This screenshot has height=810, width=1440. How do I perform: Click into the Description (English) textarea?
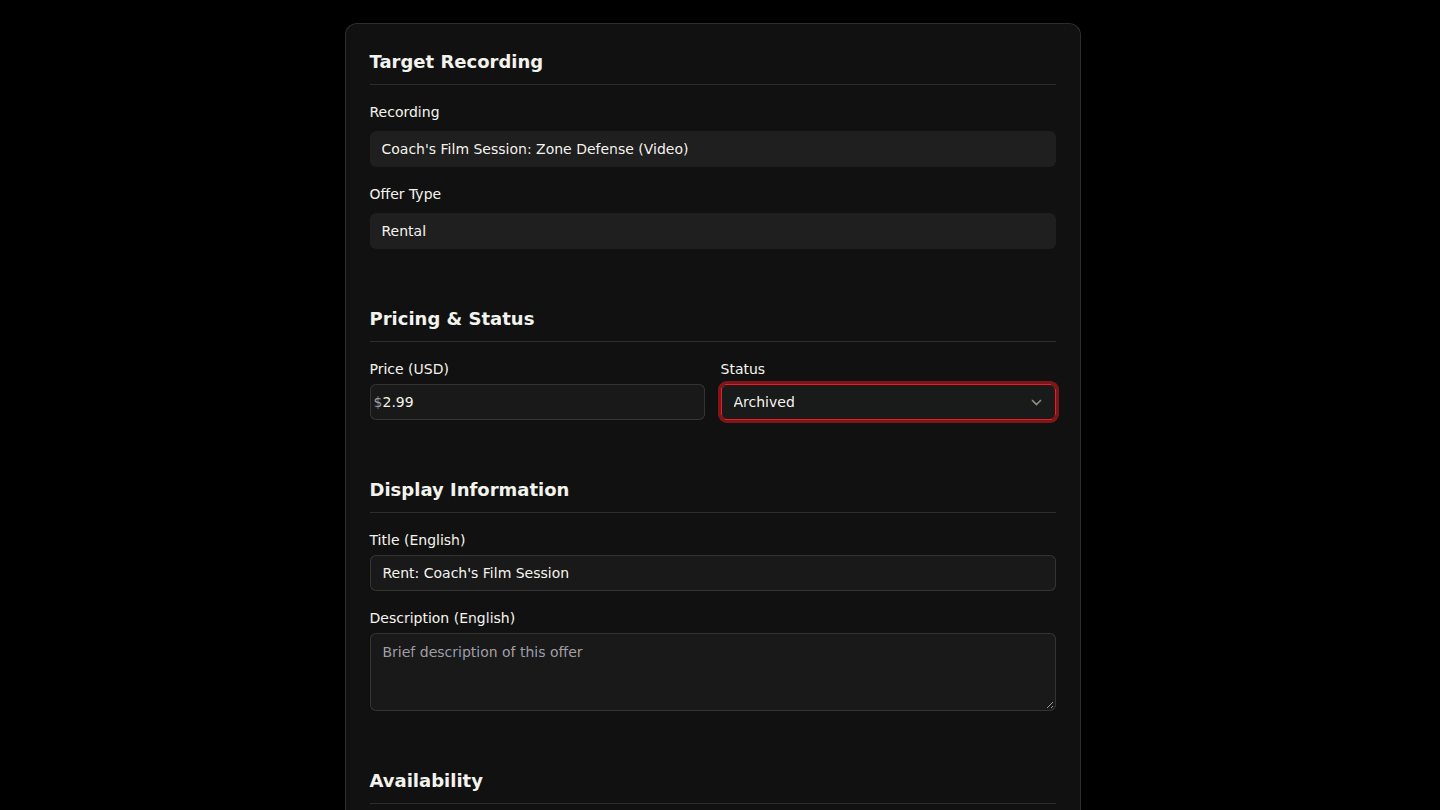pos(712,672)
